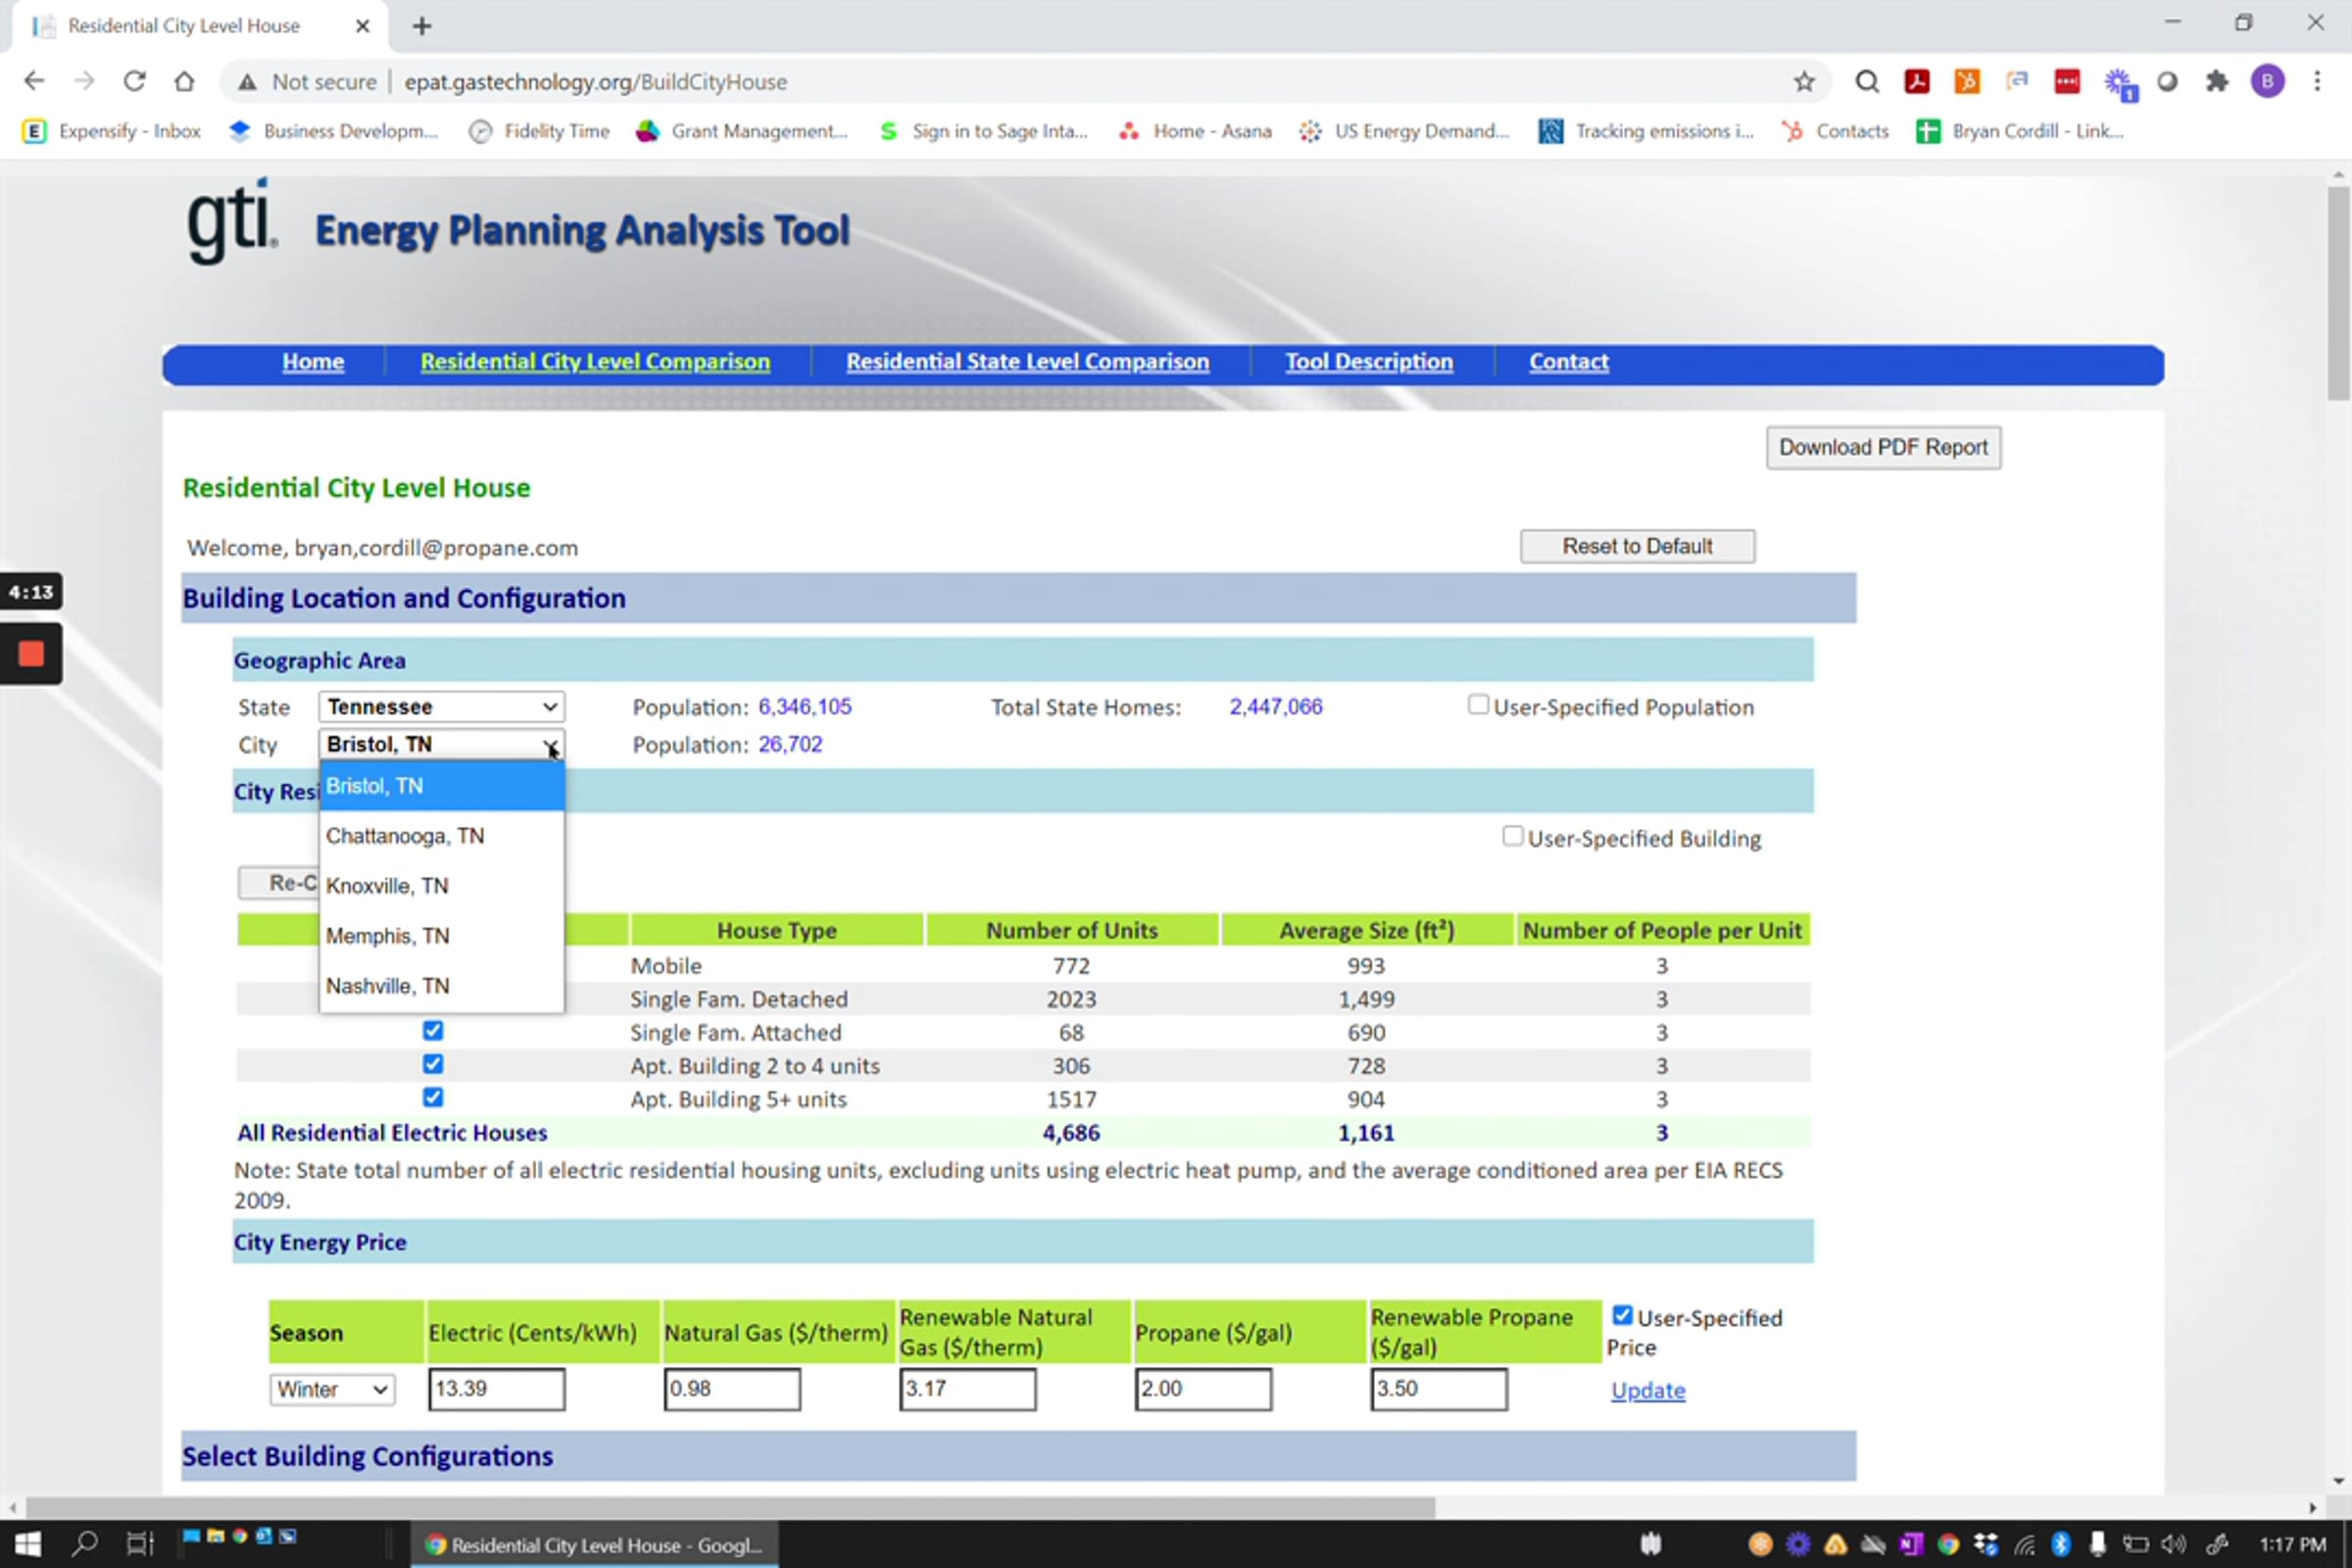The height and width of the screenshot is (1568, 2352).
Task: Select Chattanooga, TN from city list
Action: (441, 836)
